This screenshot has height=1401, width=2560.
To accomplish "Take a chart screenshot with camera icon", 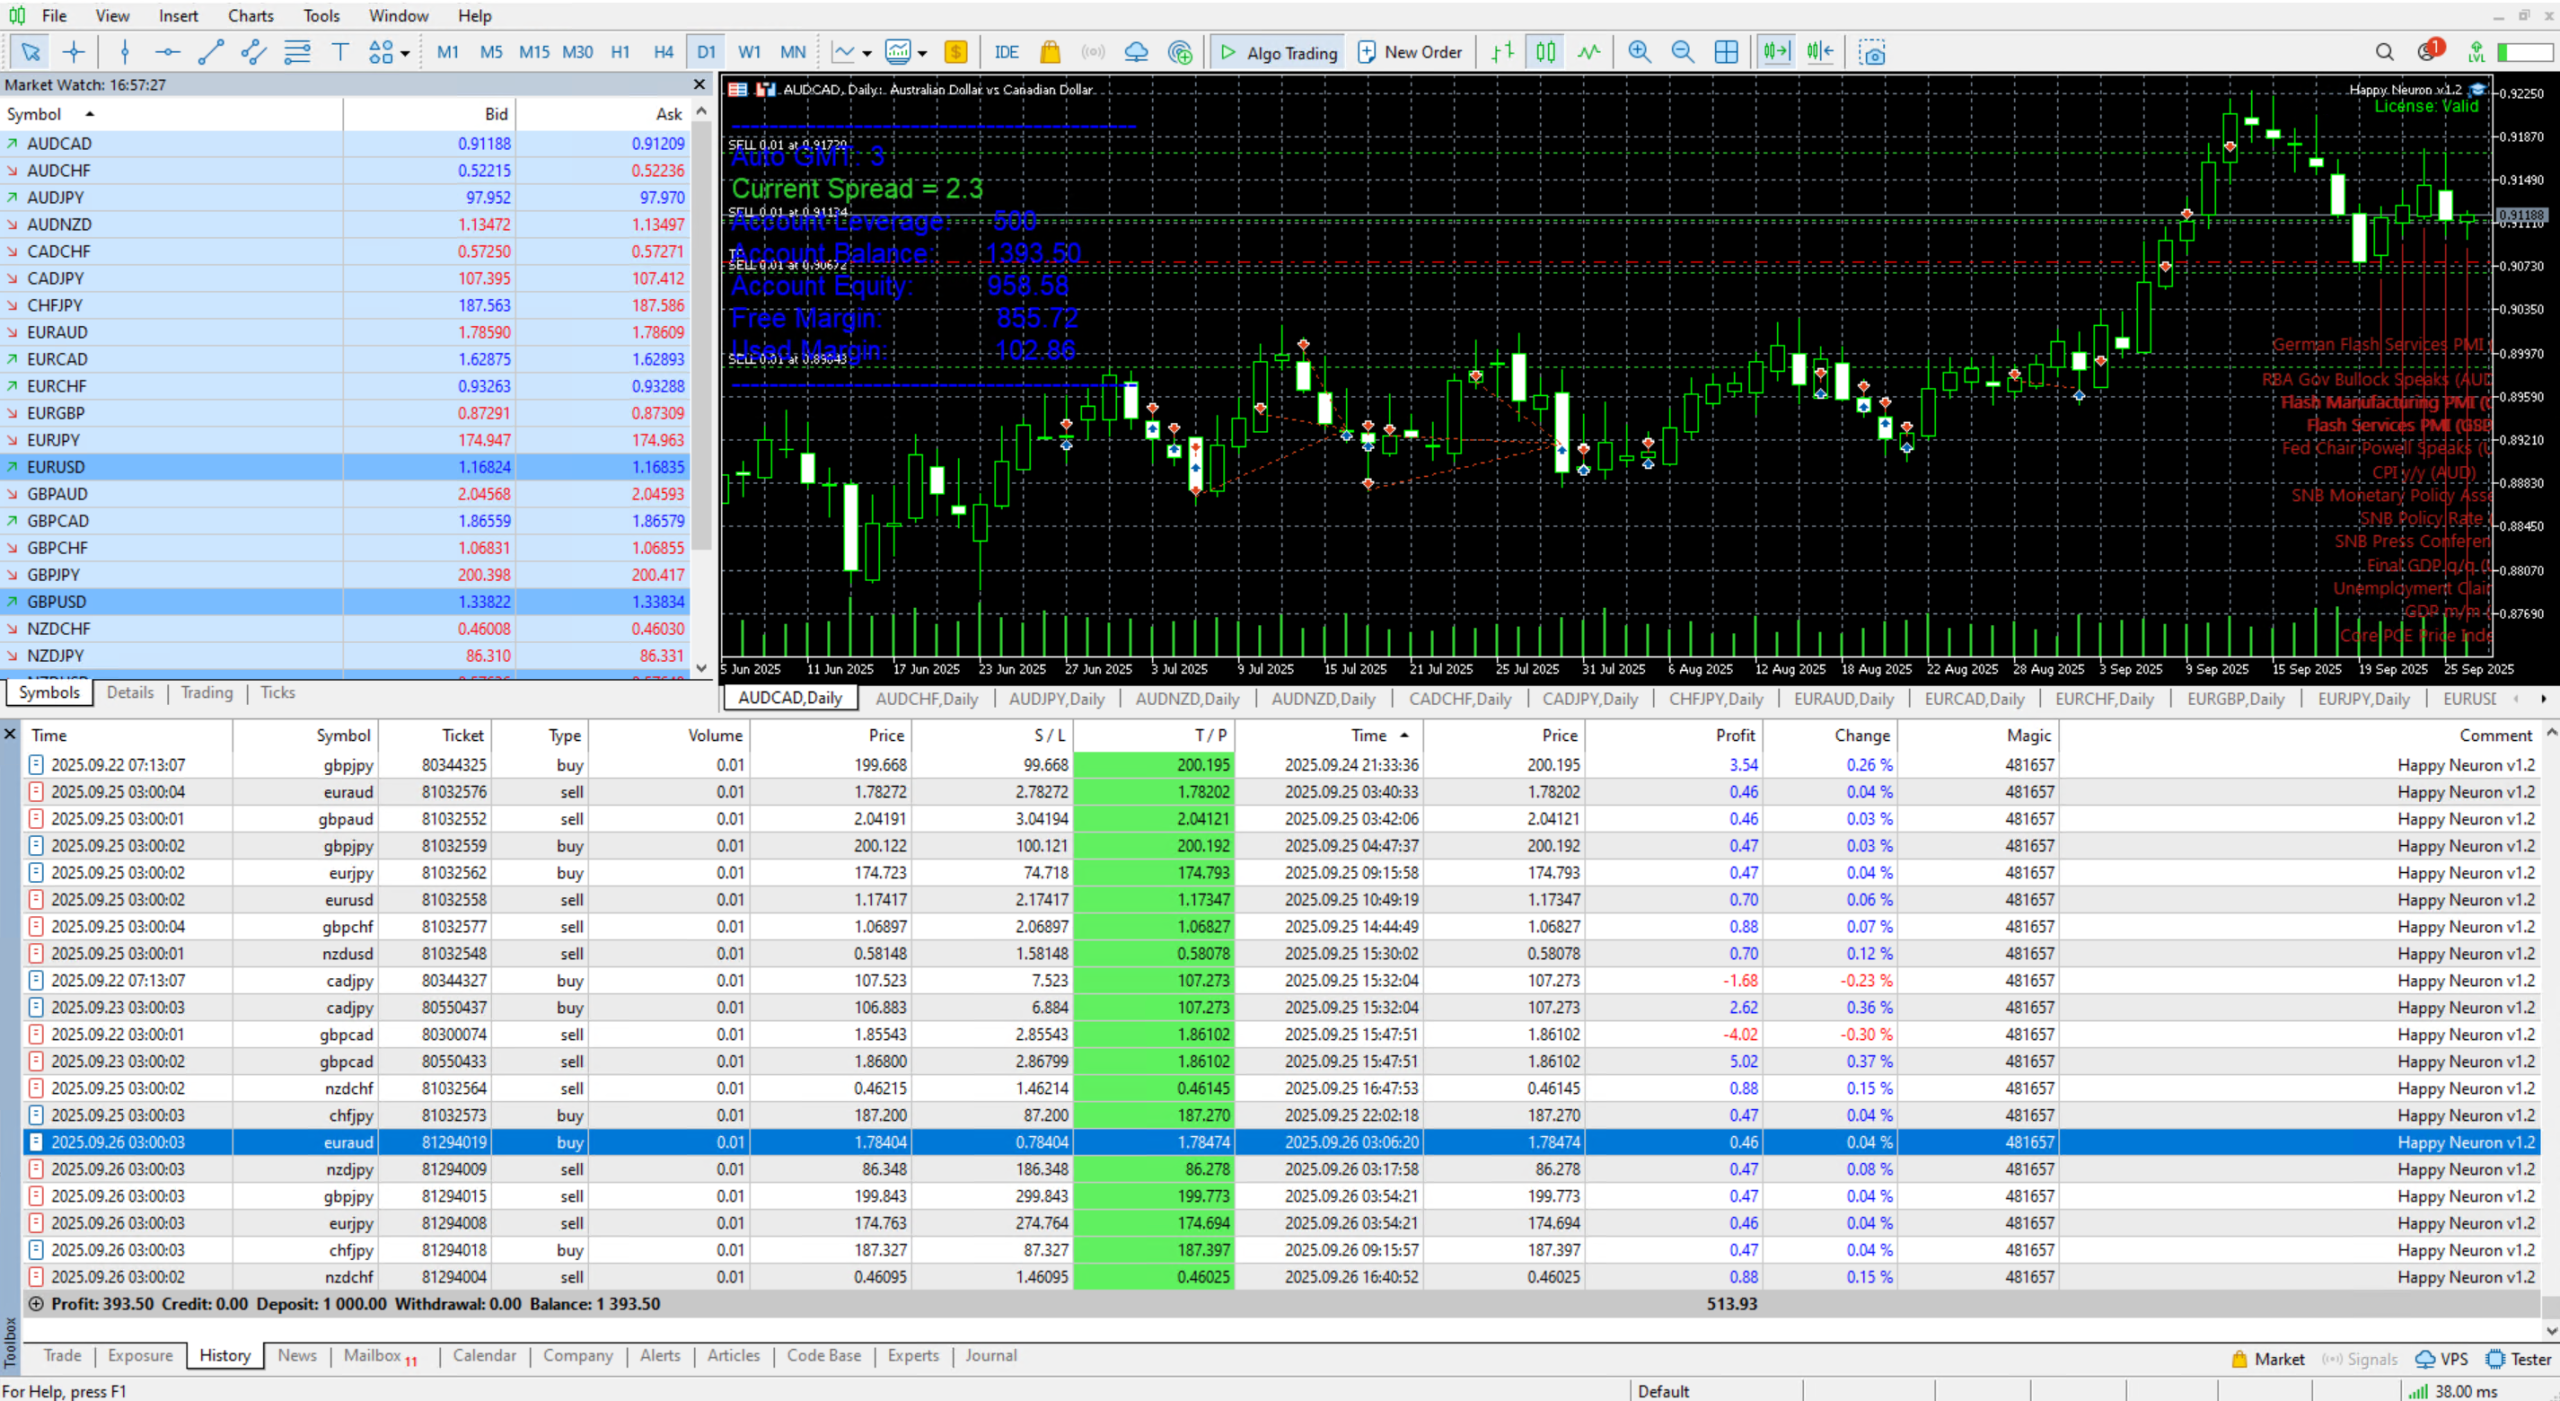I will point(1872,52).
